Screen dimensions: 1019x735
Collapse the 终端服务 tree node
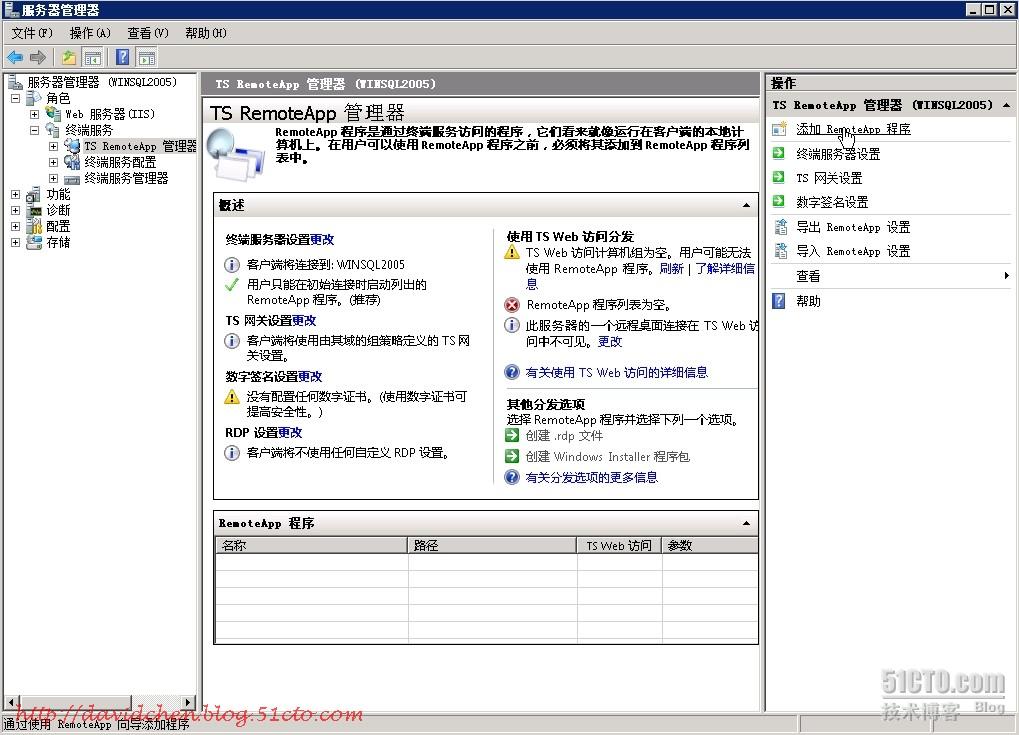34,130
